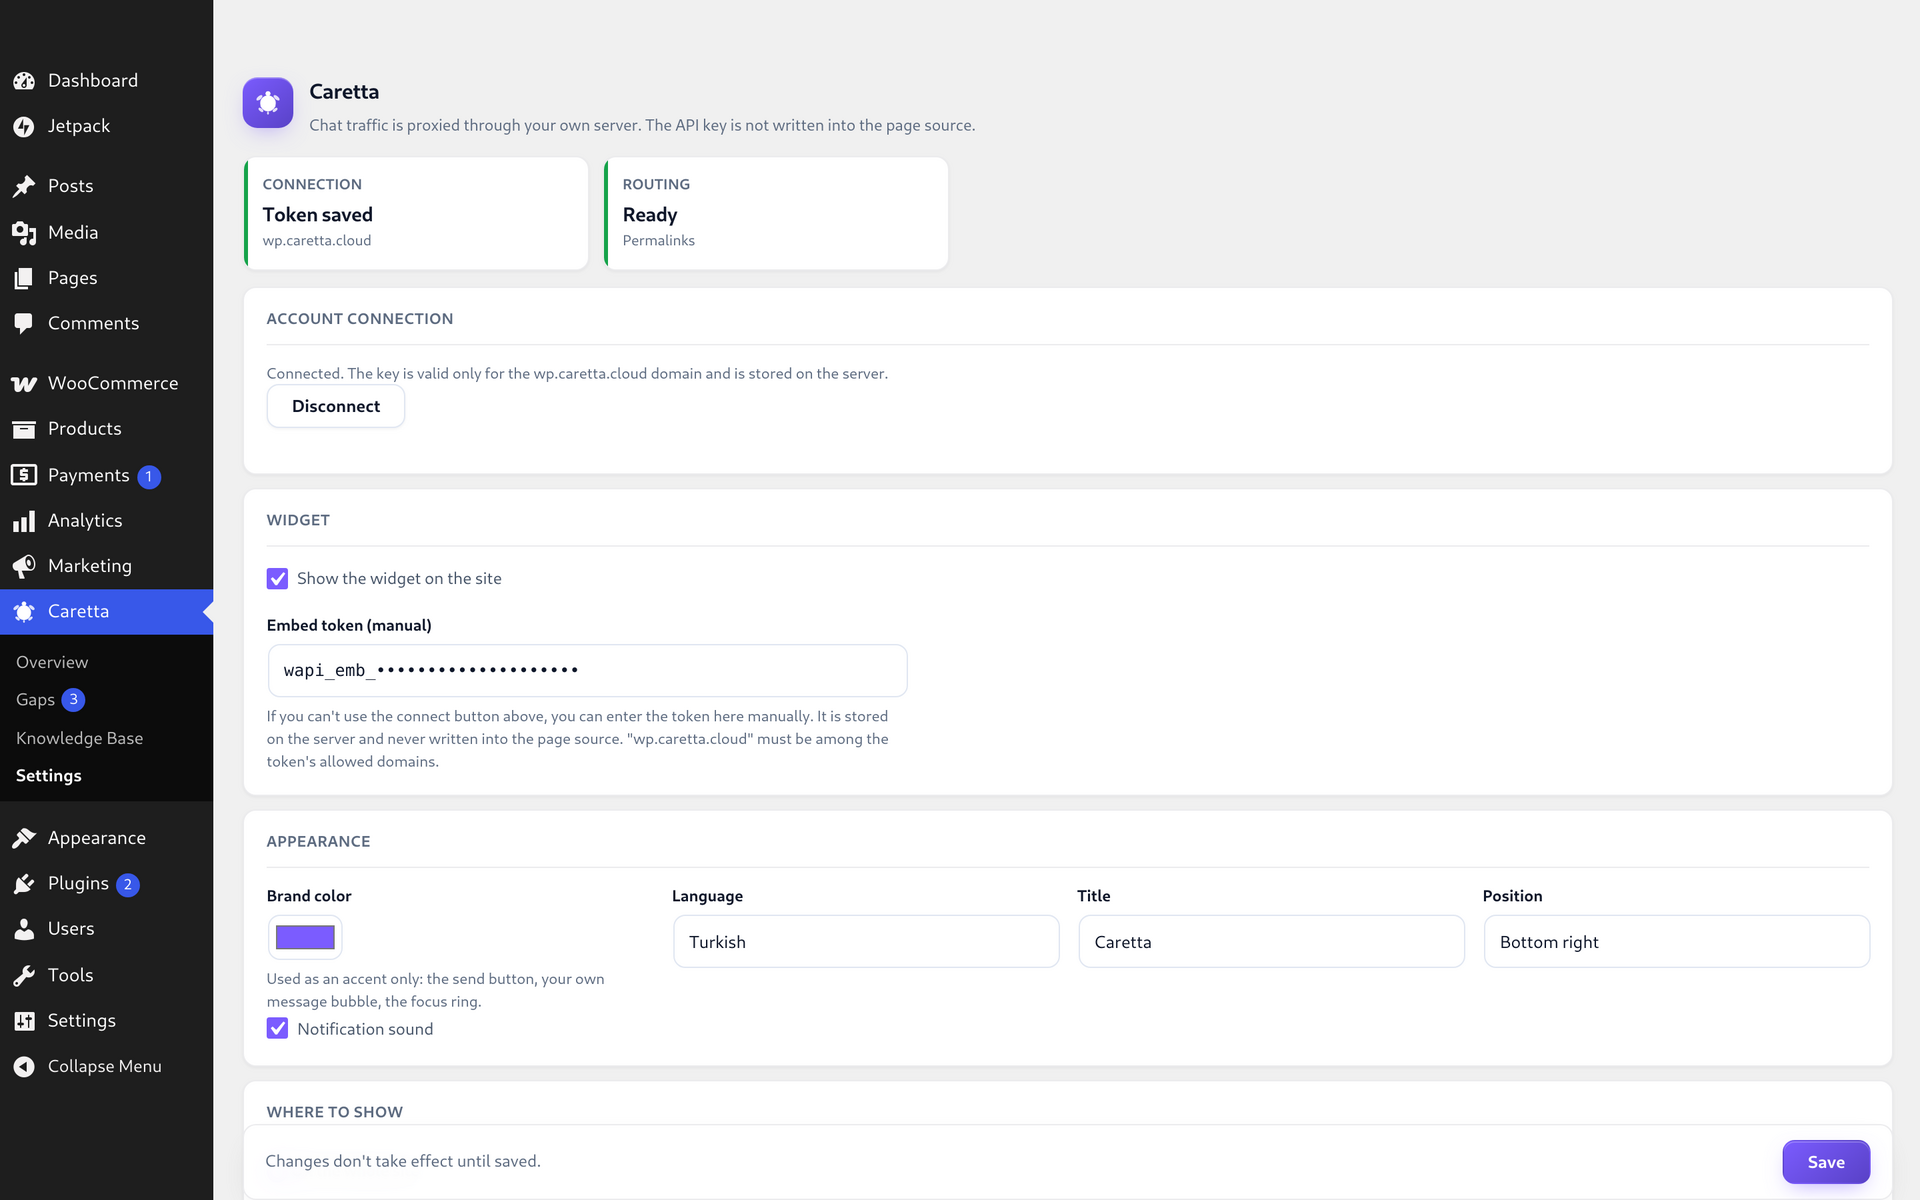This screenshot has height=1200, width=1920.
Task: Click the "WHERE TO SHOW" section heading
Action: click(335, 1112)
